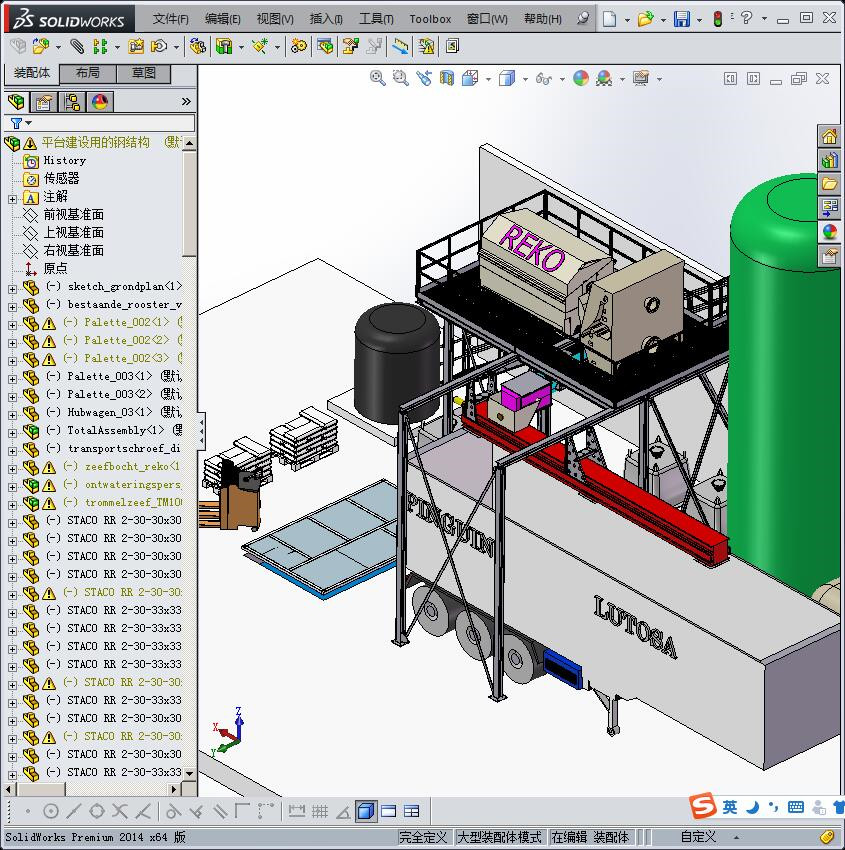
Task: Select the Linear Component Pattern icon
Action: [100, 47]
